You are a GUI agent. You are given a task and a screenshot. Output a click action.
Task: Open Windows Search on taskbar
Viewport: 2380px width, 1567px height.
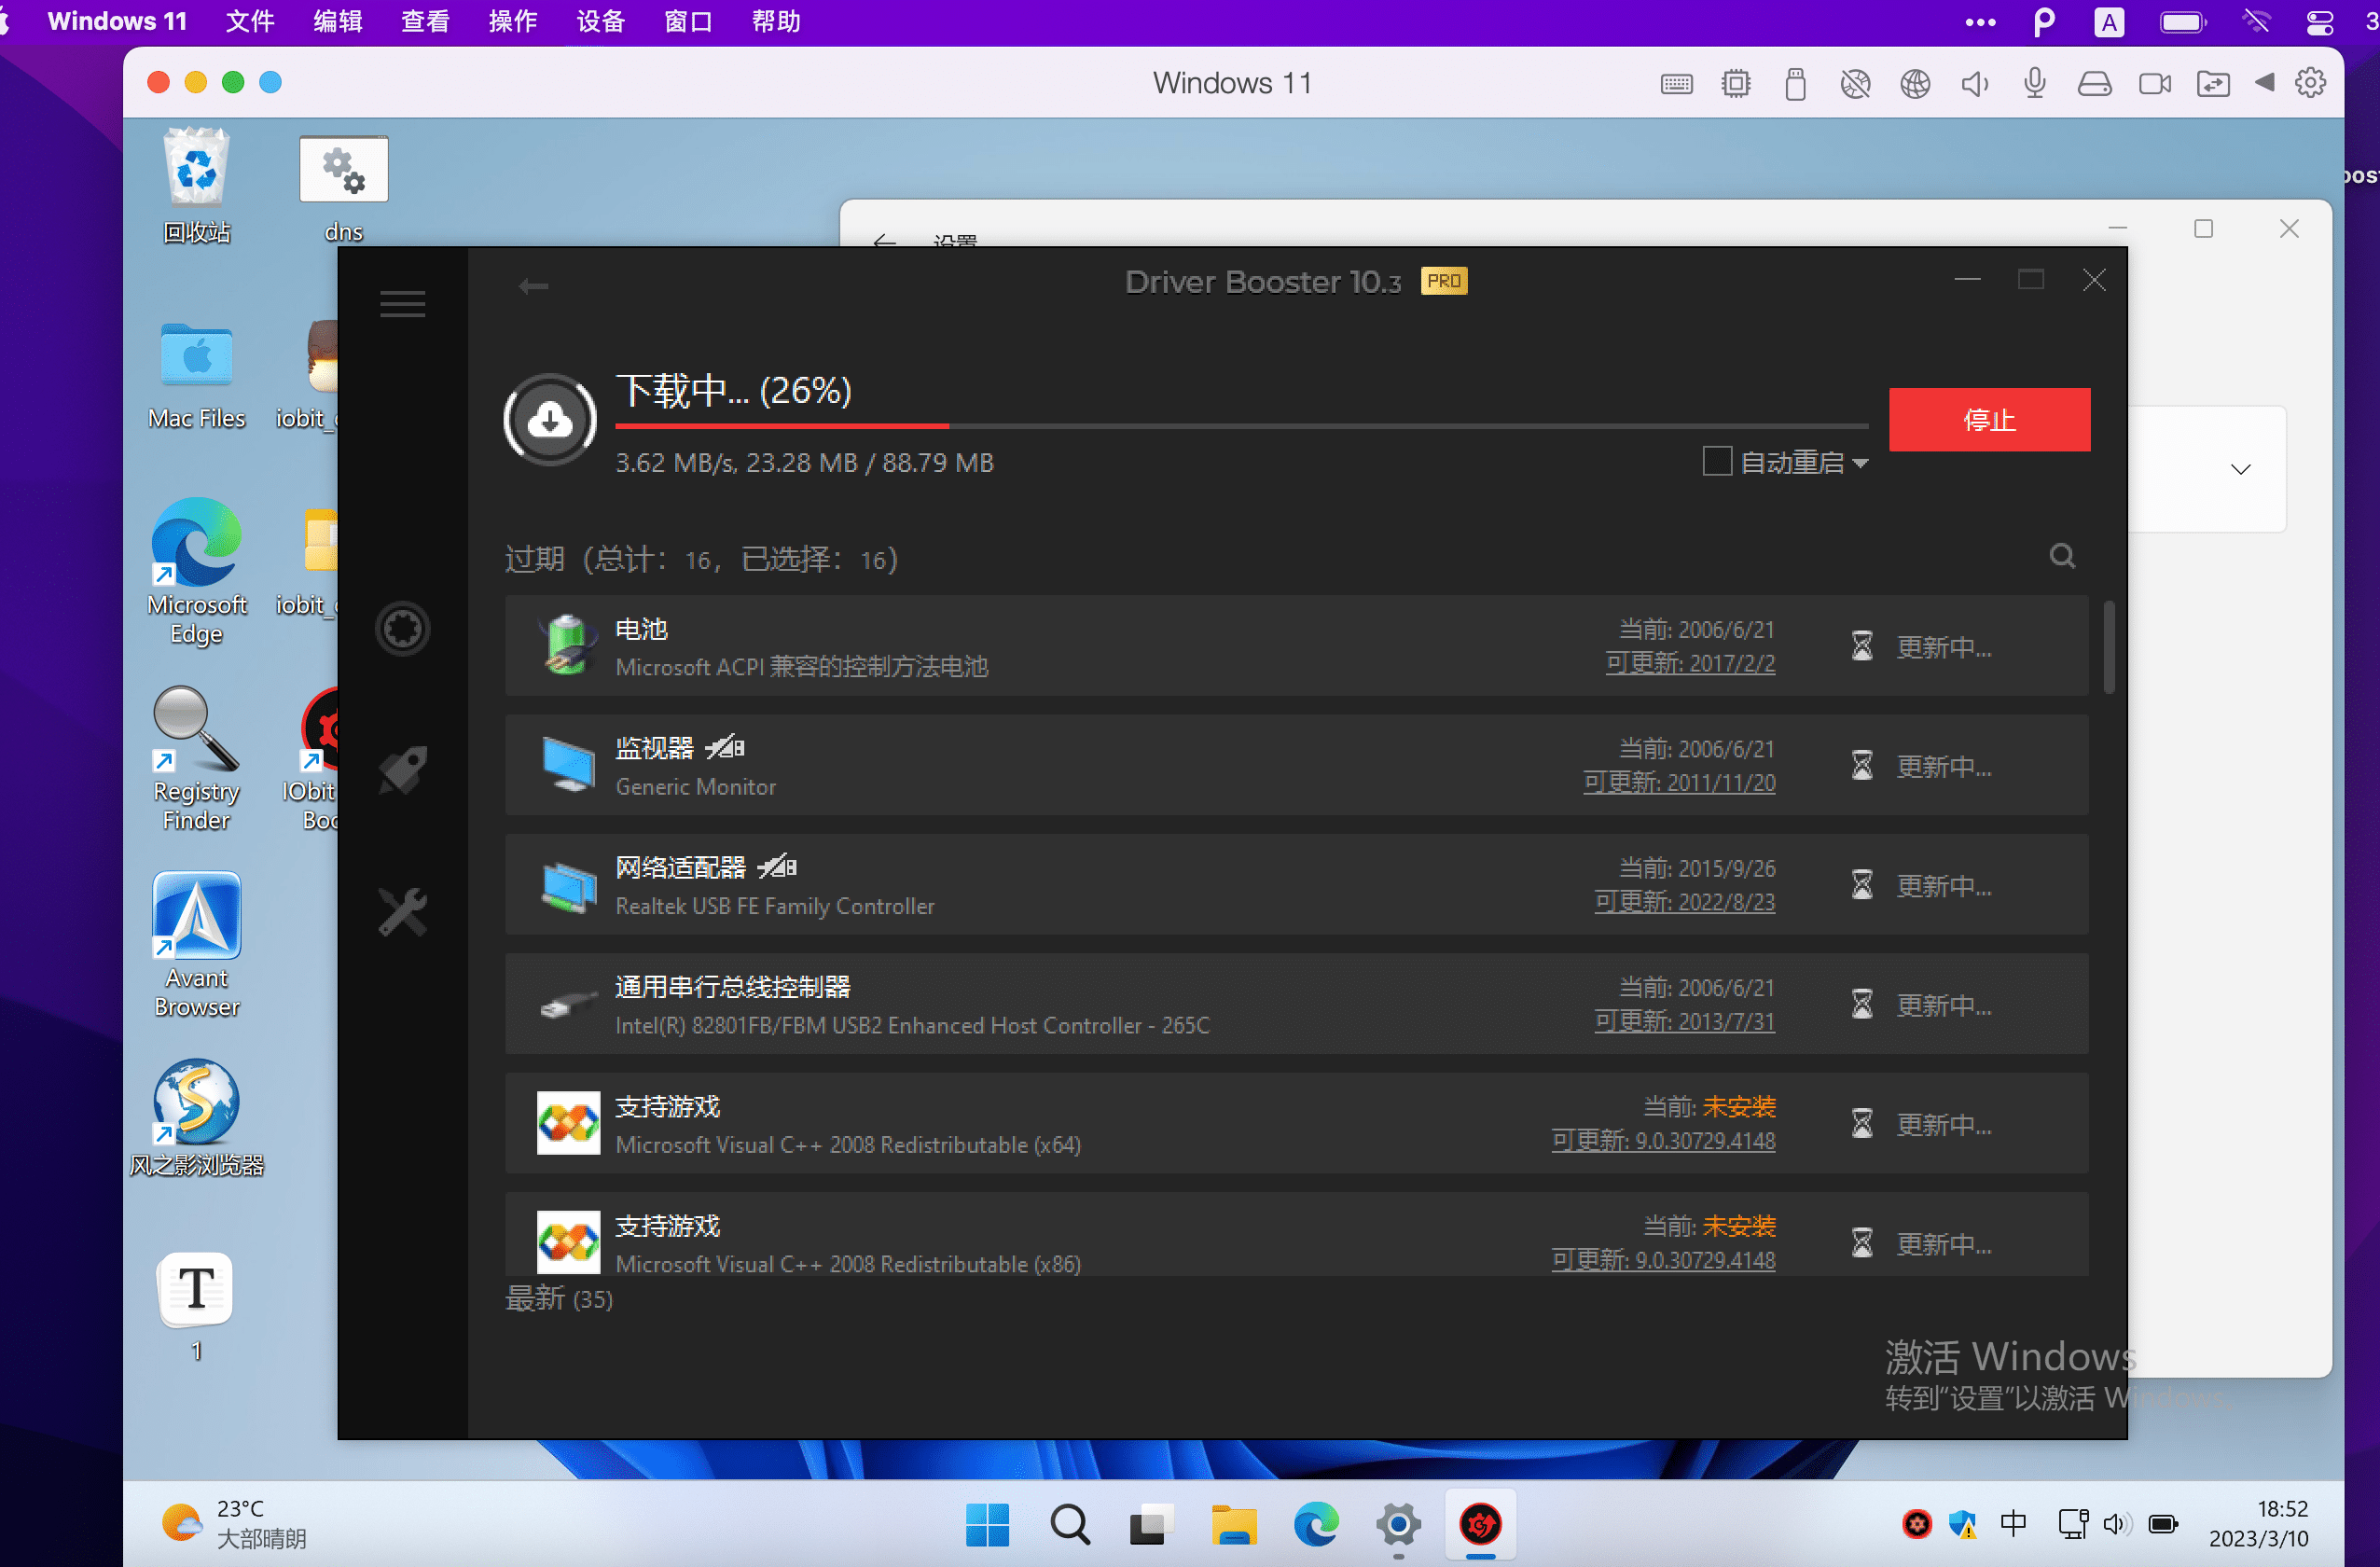point(1069,1525)
